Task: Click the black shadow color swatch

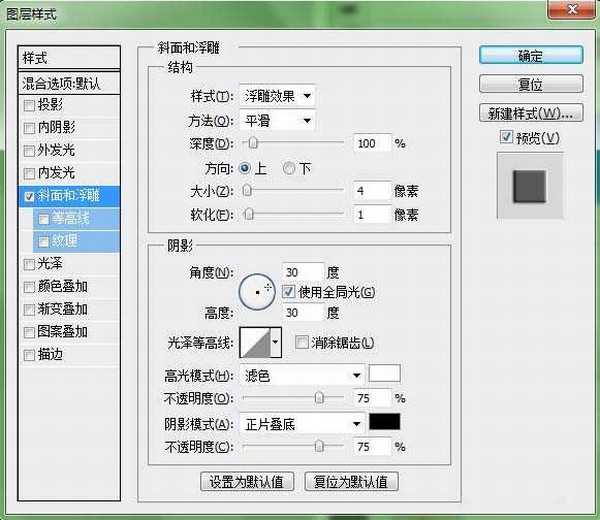Action: [x=384, y=423]
